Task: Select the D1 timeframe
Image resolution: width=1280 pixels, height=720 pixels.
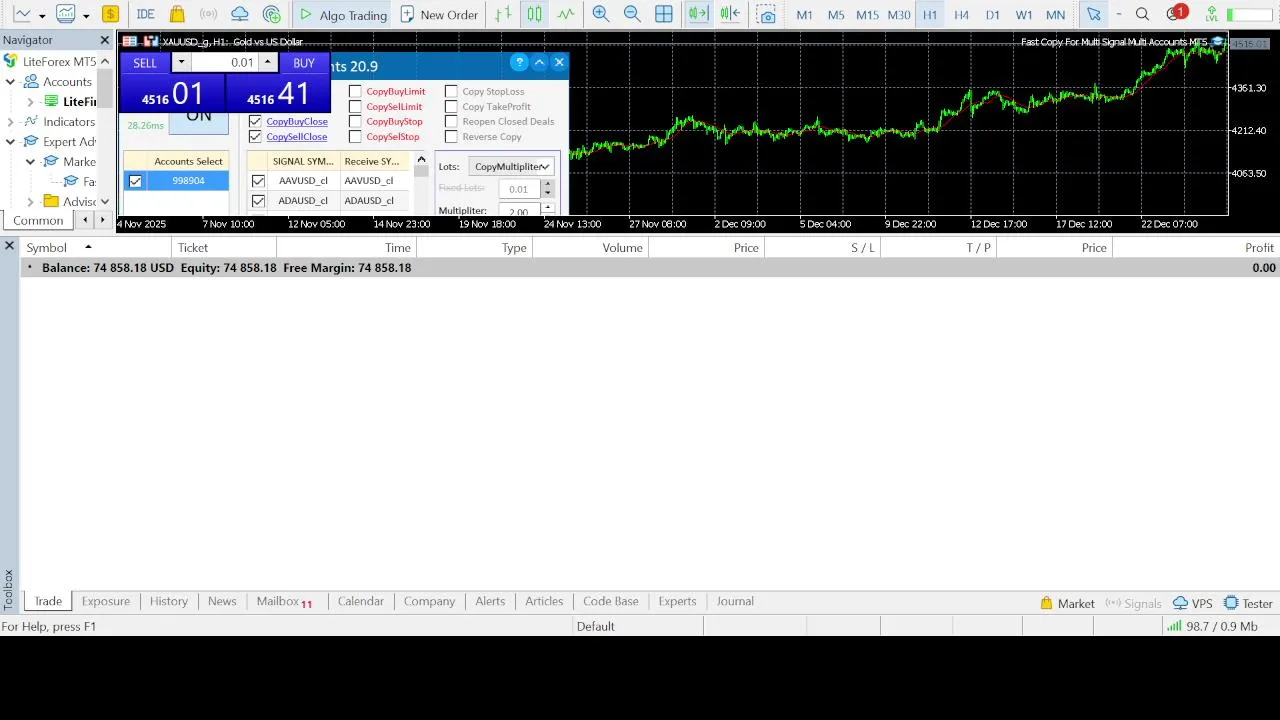Action: [x=992, y=15]
